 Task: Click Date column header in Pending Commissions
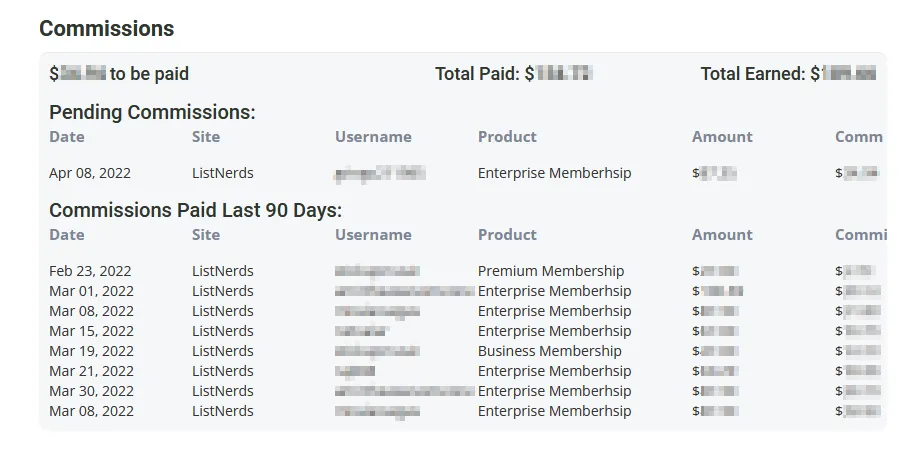click(x=67, y=136)
